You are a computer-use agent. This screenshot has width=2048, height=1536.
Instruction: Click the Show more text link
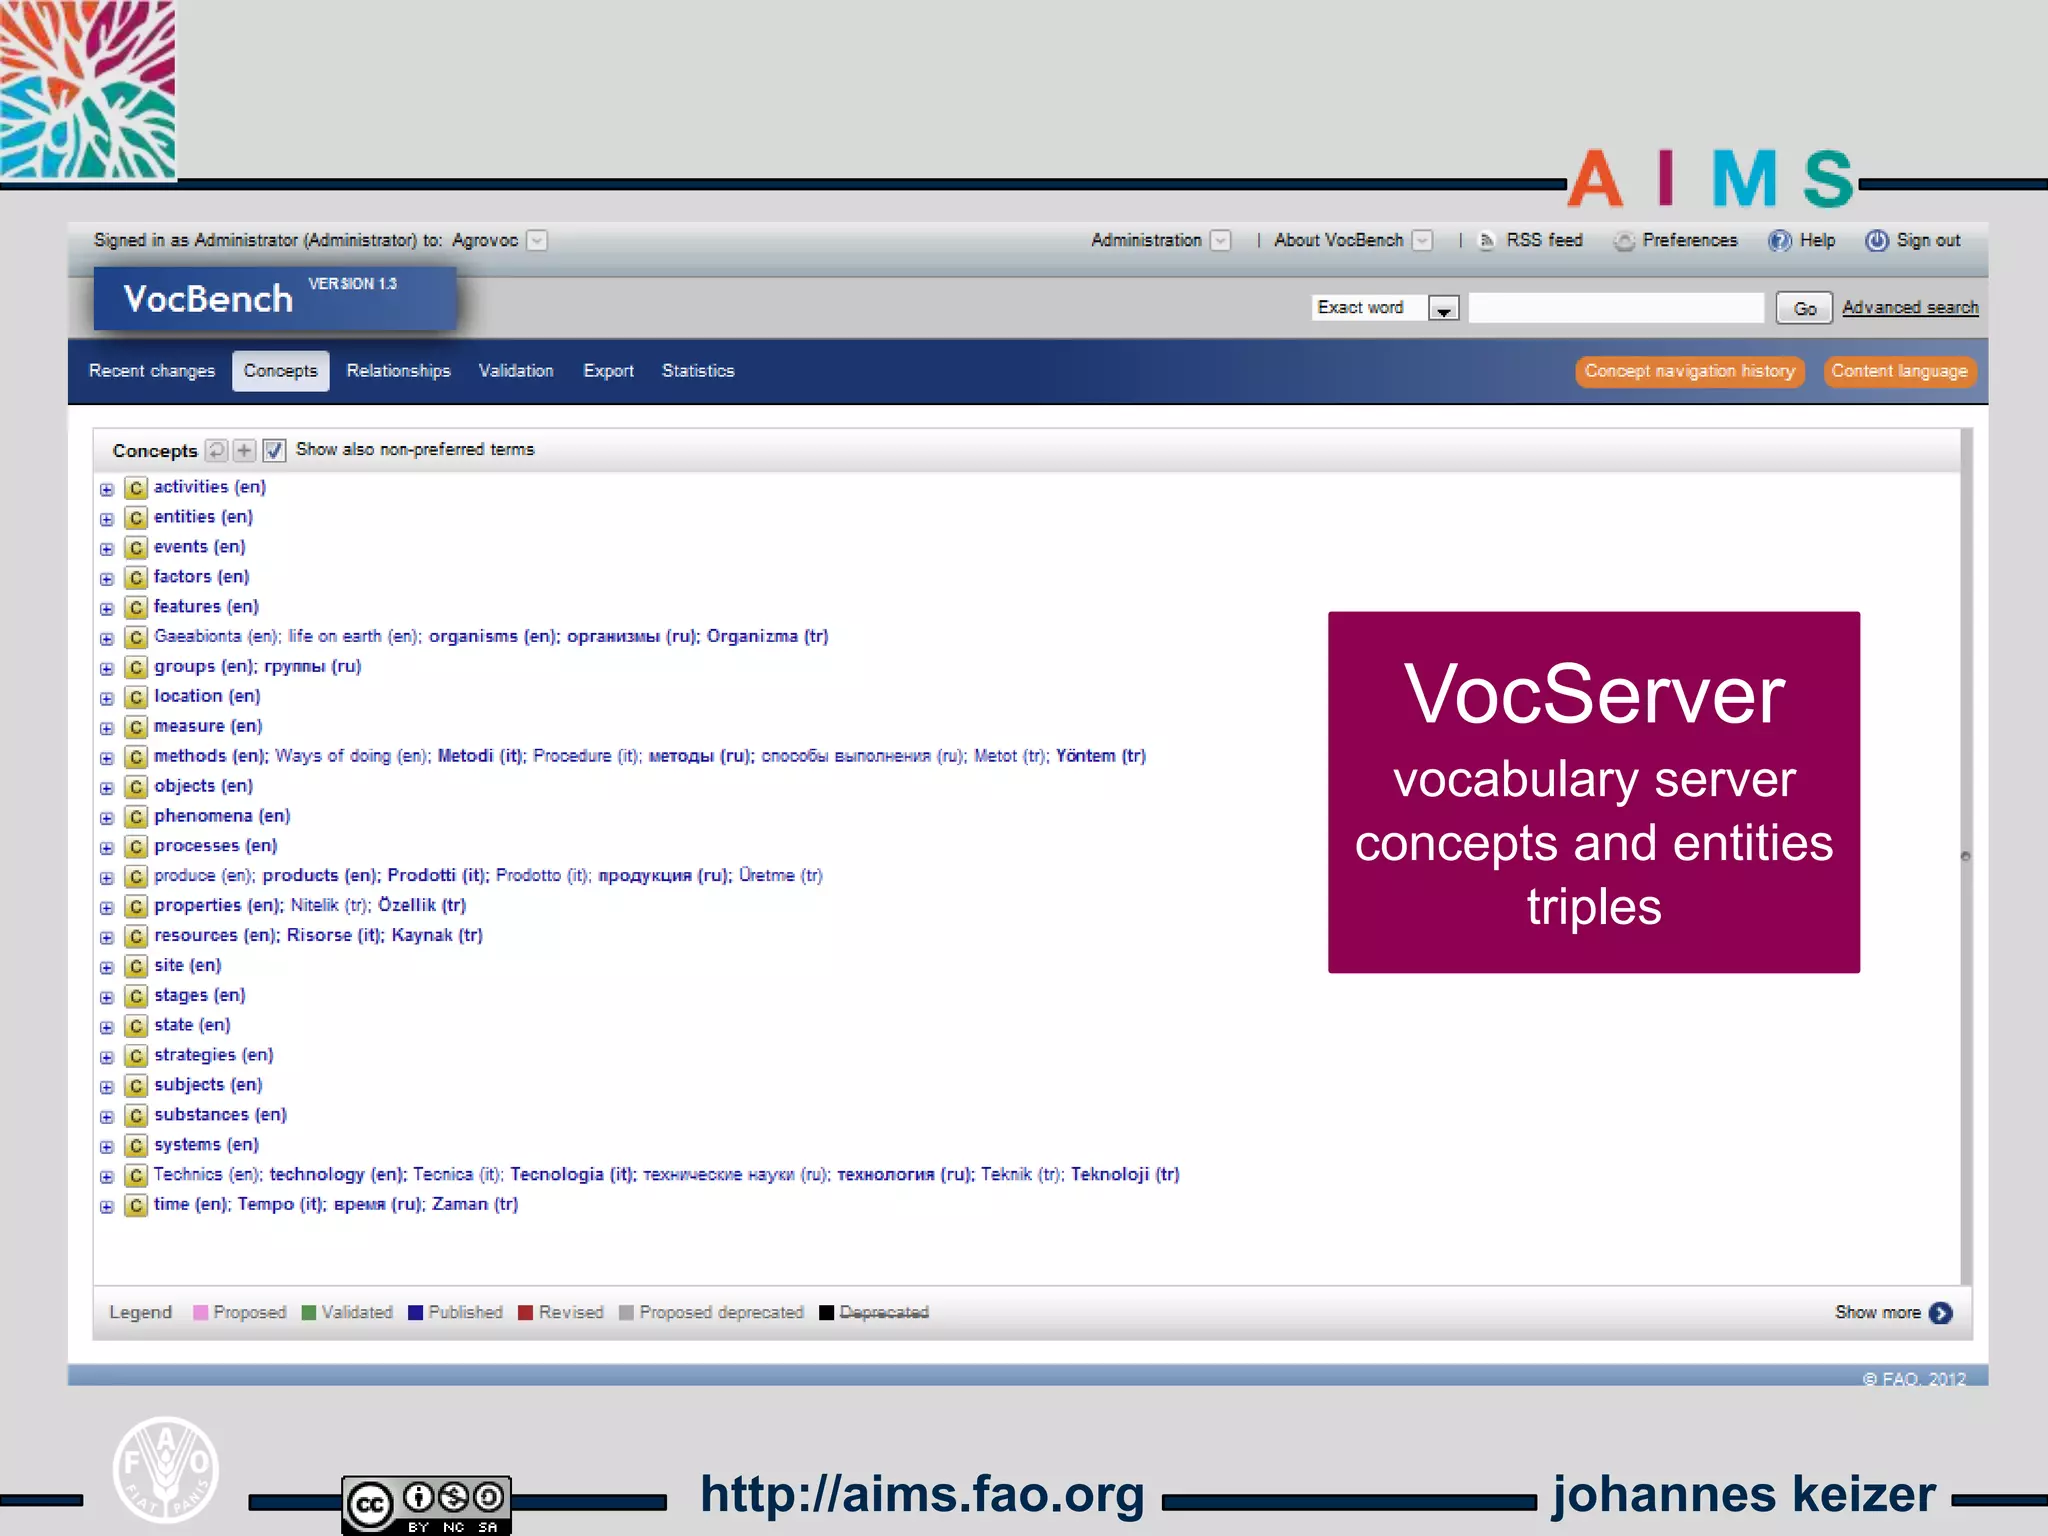[1877, 1313]
